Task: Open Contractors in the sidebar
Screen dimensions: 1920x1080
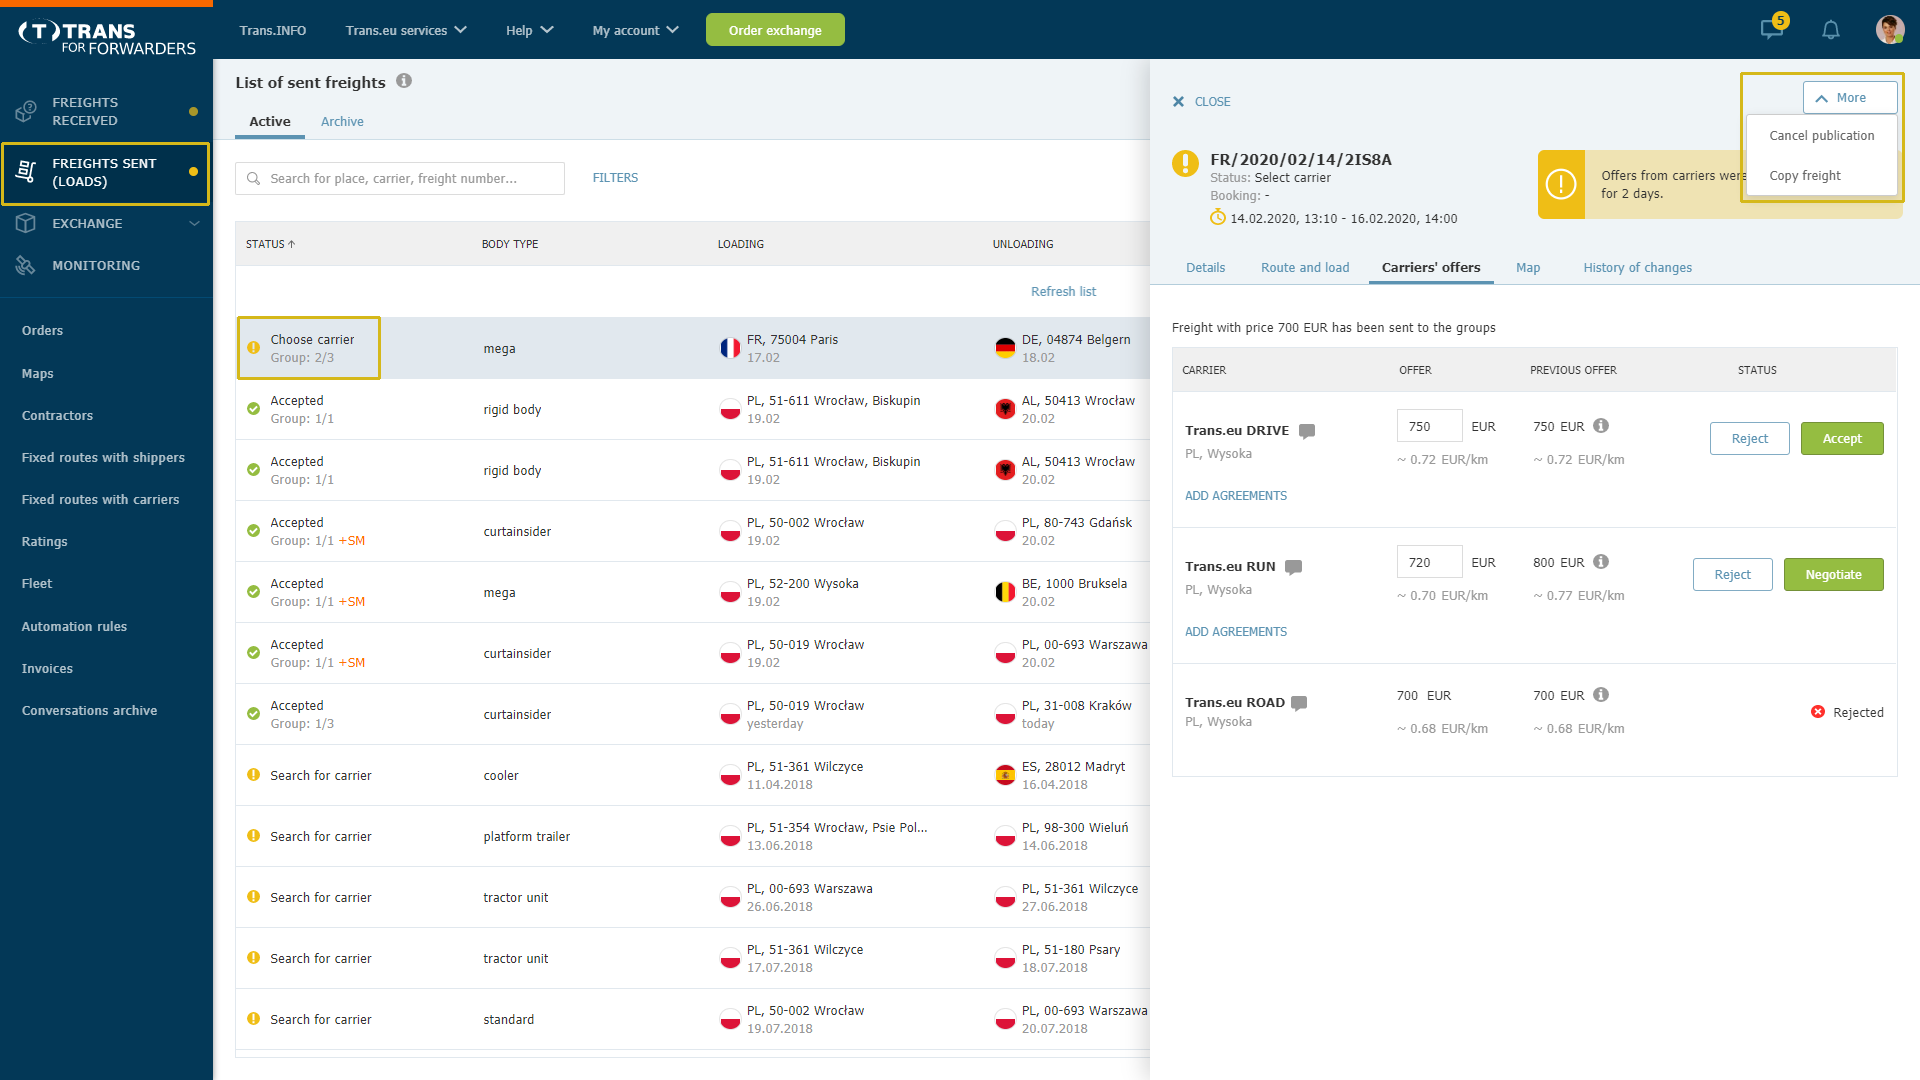Action: (57, 415)
